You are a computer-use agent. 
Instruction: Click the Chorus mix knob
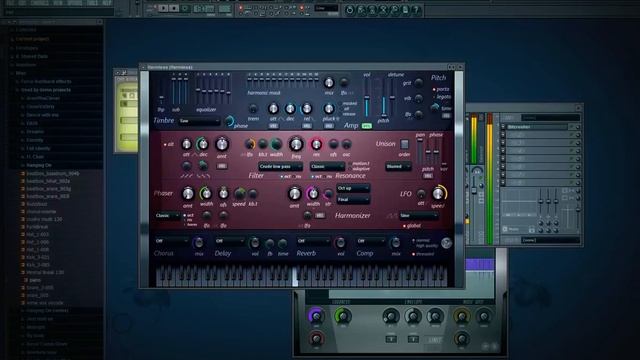[198, 243]
